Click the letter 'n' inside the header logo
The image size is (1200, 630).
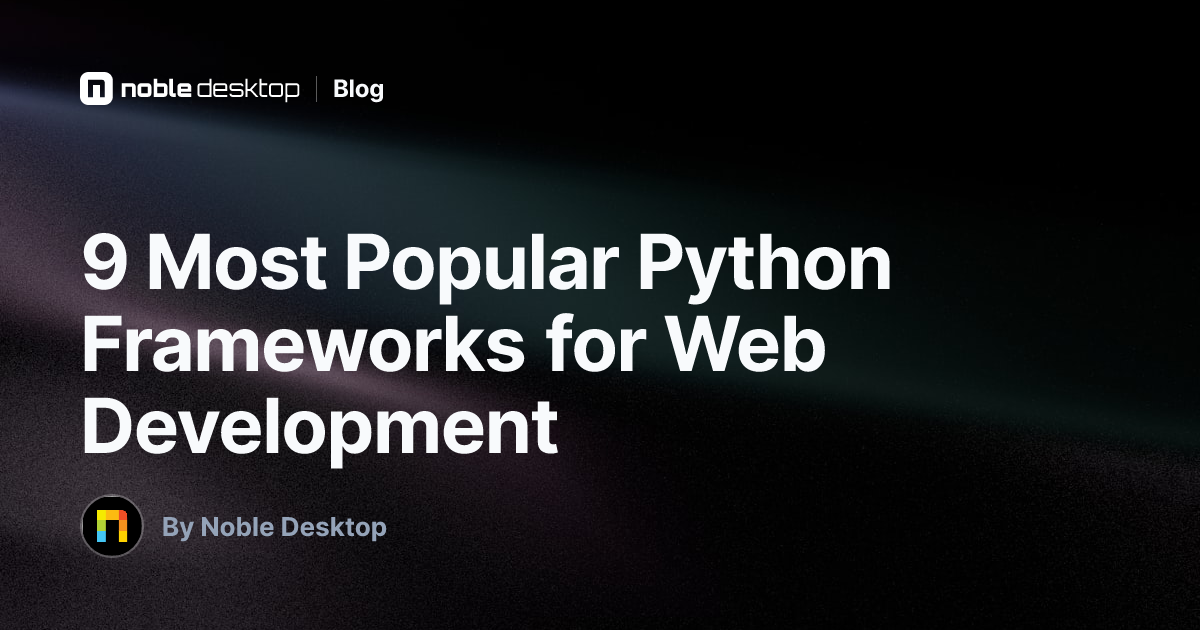coord(96,89)
